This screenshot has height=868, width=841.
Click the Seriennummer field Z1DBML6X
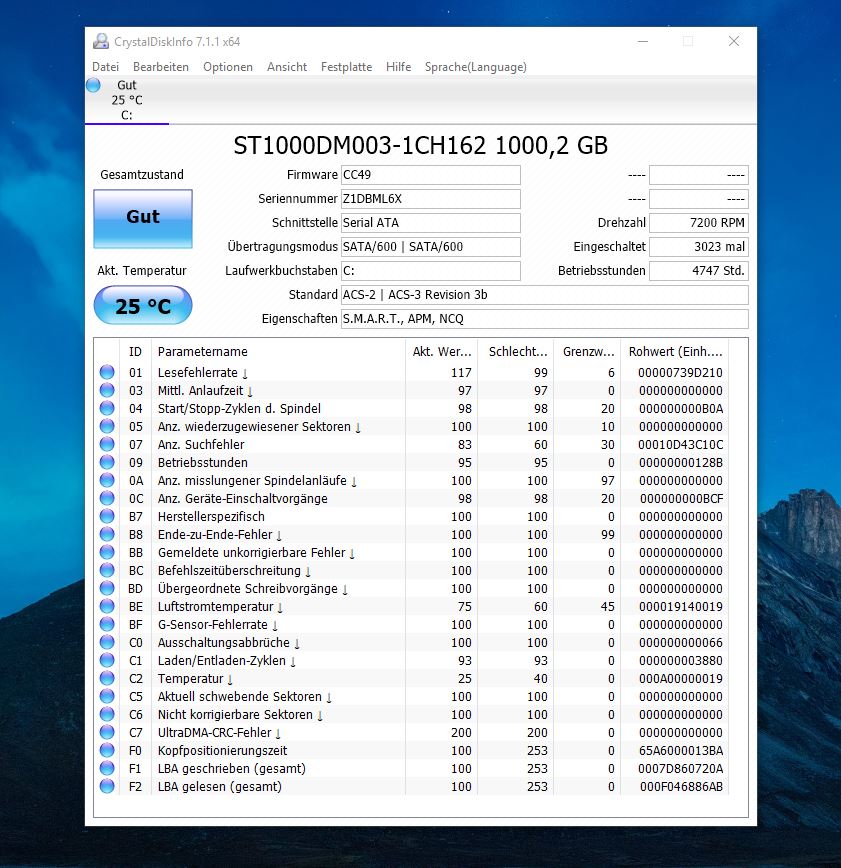click(x=431, y=199)
